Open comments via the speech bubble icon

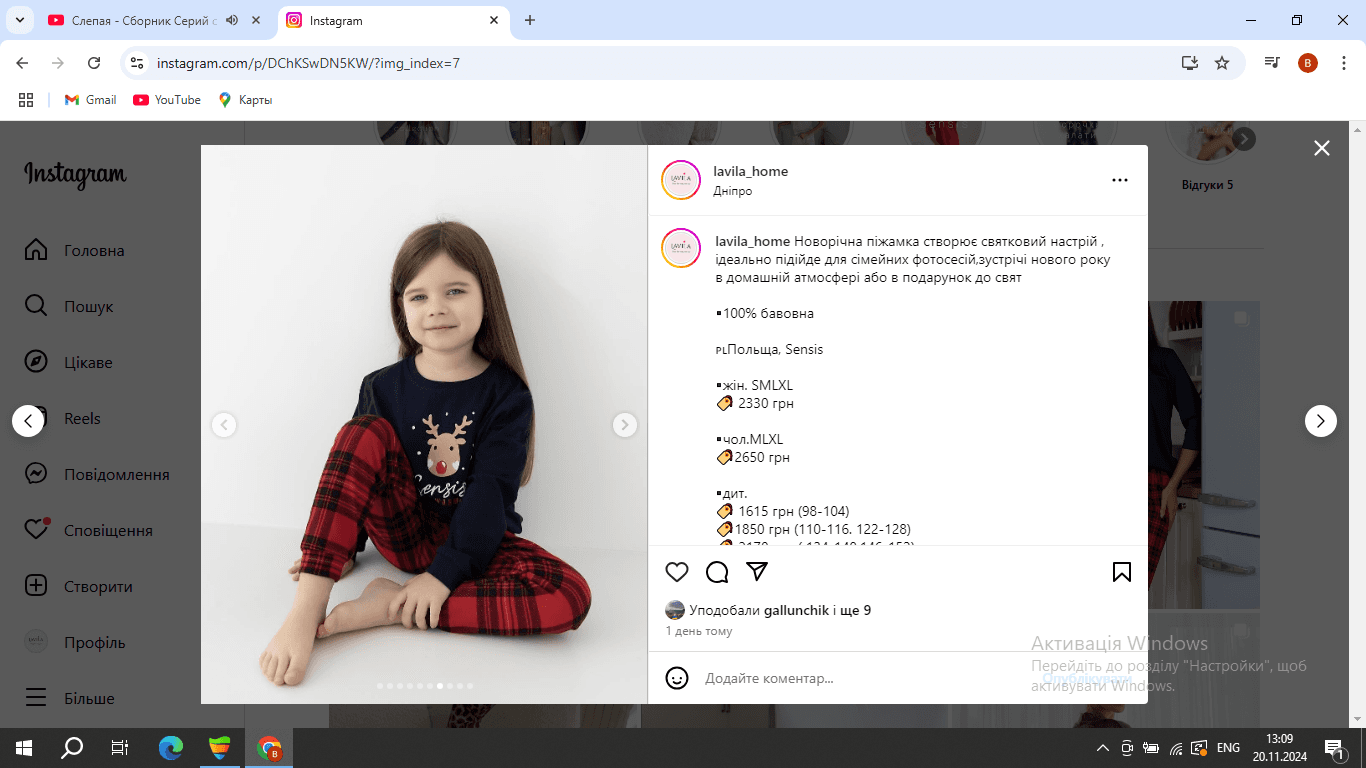pos(717,572)
